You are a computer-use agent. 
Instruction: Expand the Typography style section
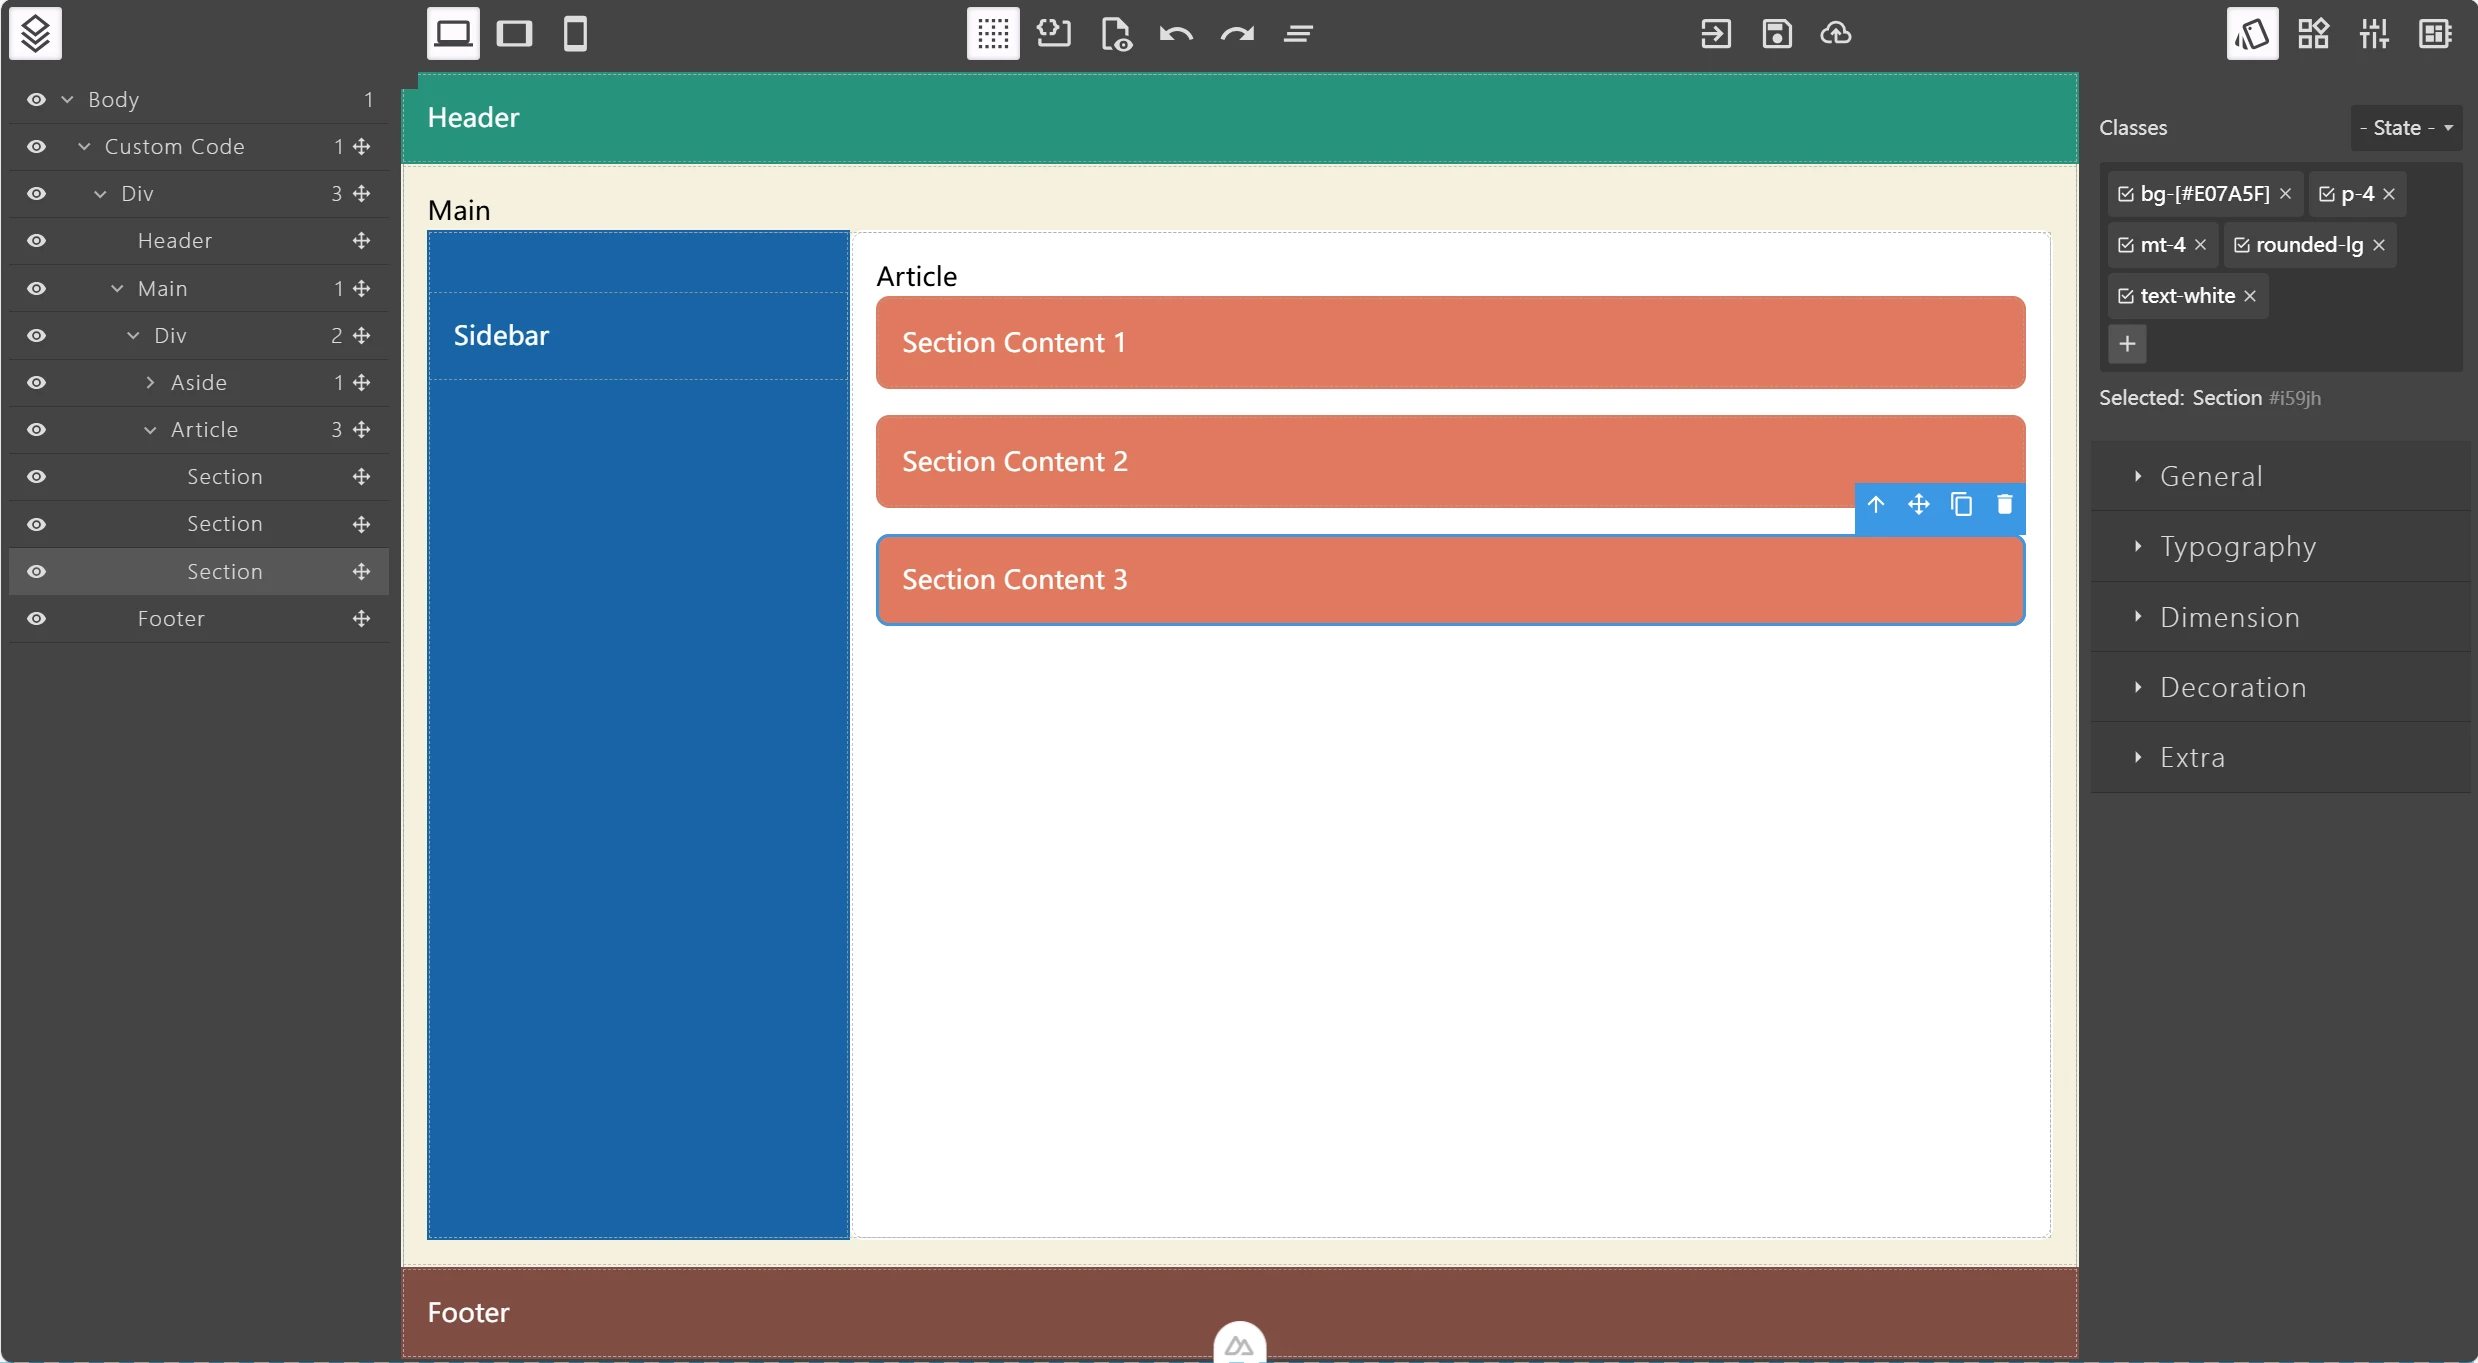point(2280,546)
